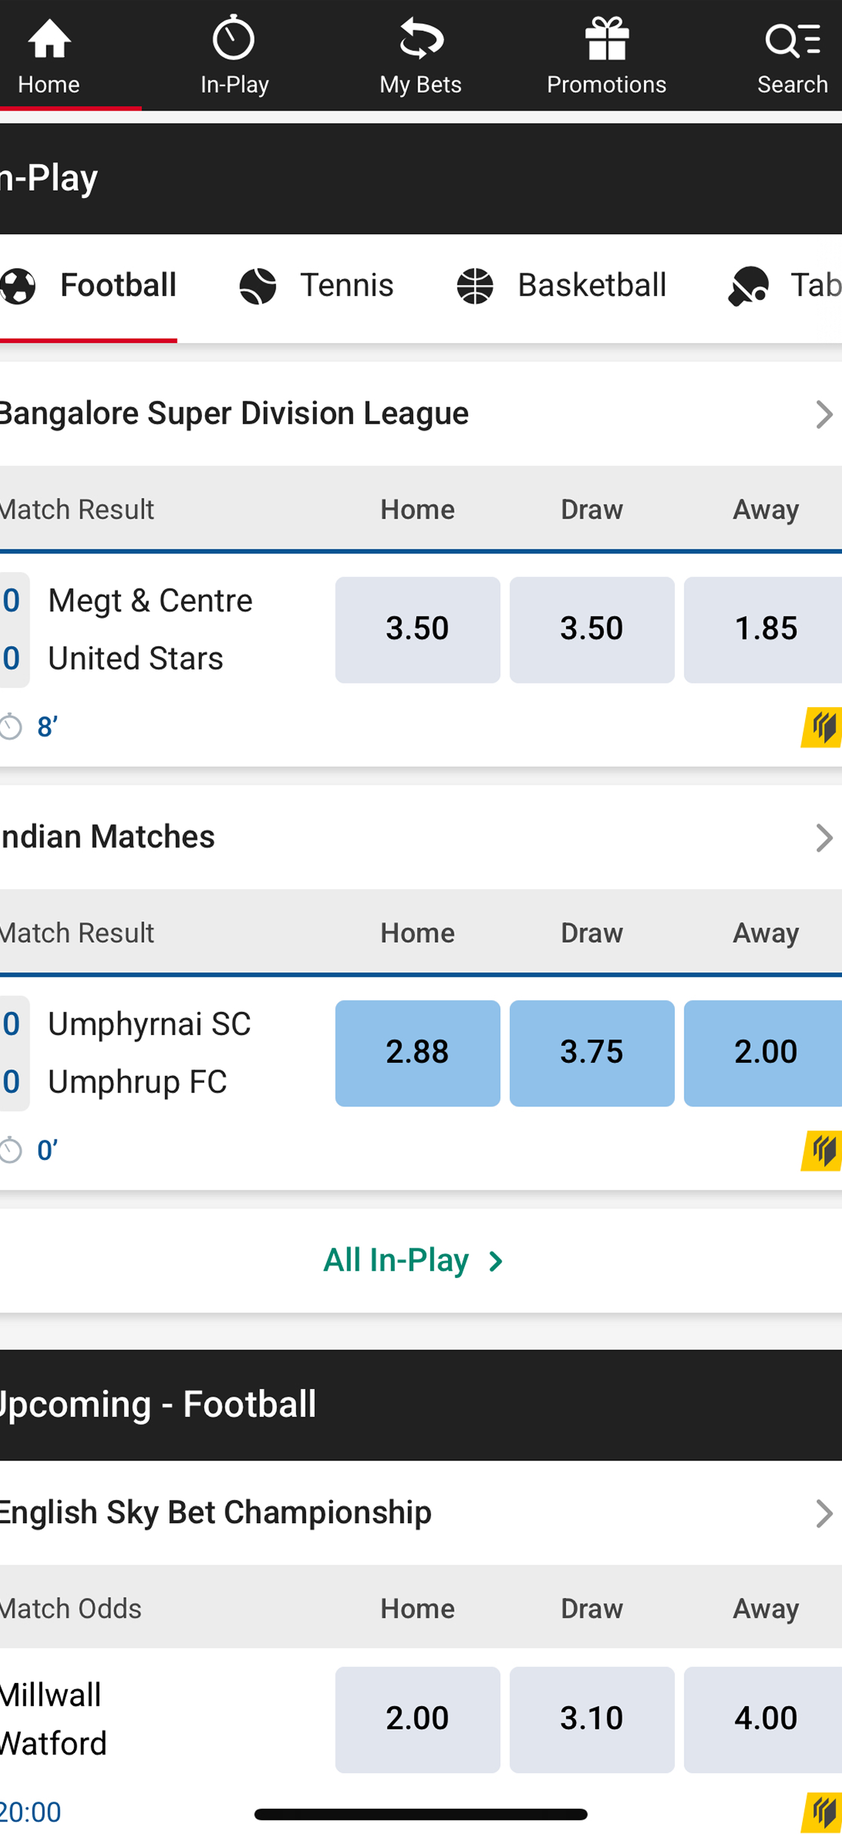The height and width of the screenshot is (1834, 842).
Task: Open In-Play stopwatch icon
Action: 234,39
